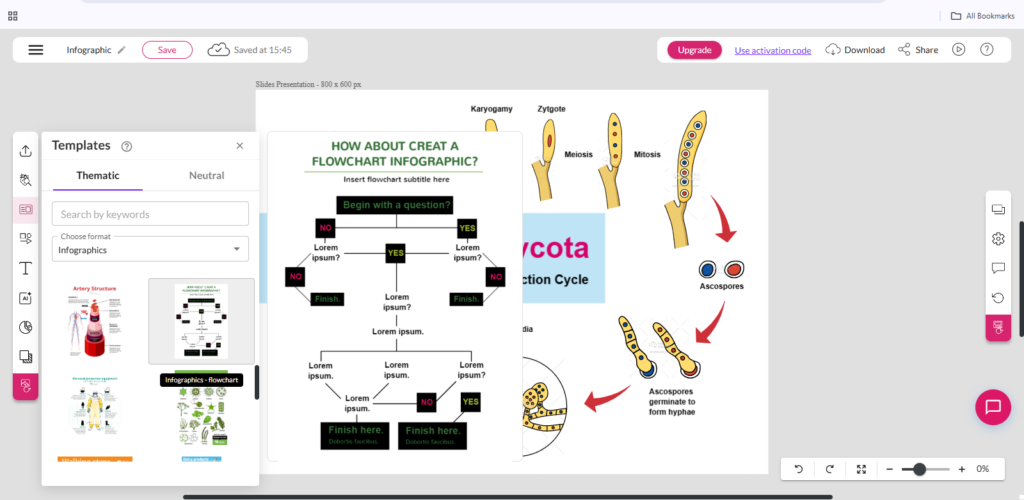The height and width of the screenshot is (500, 1024).
Task: Zoom out with the minus button
Action: [x=889, y=469]
